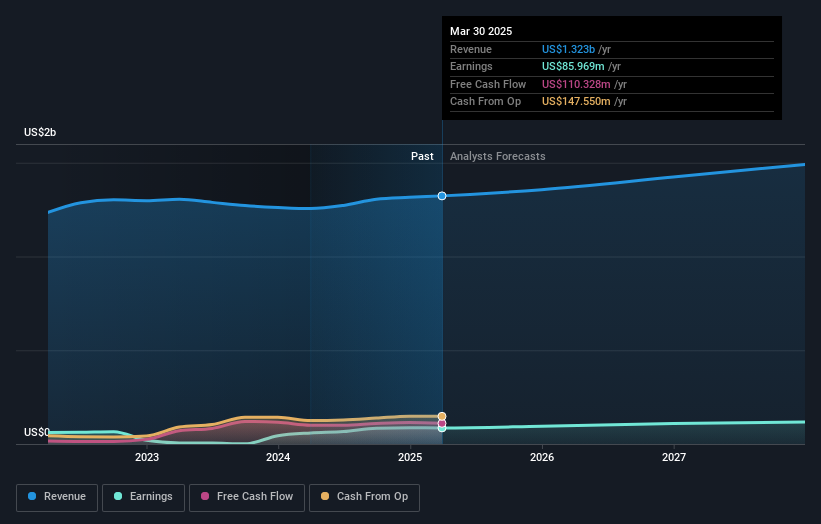Click the Free Cash Flow label in tooltip
The image size is (821, 524).
[488, 84]
